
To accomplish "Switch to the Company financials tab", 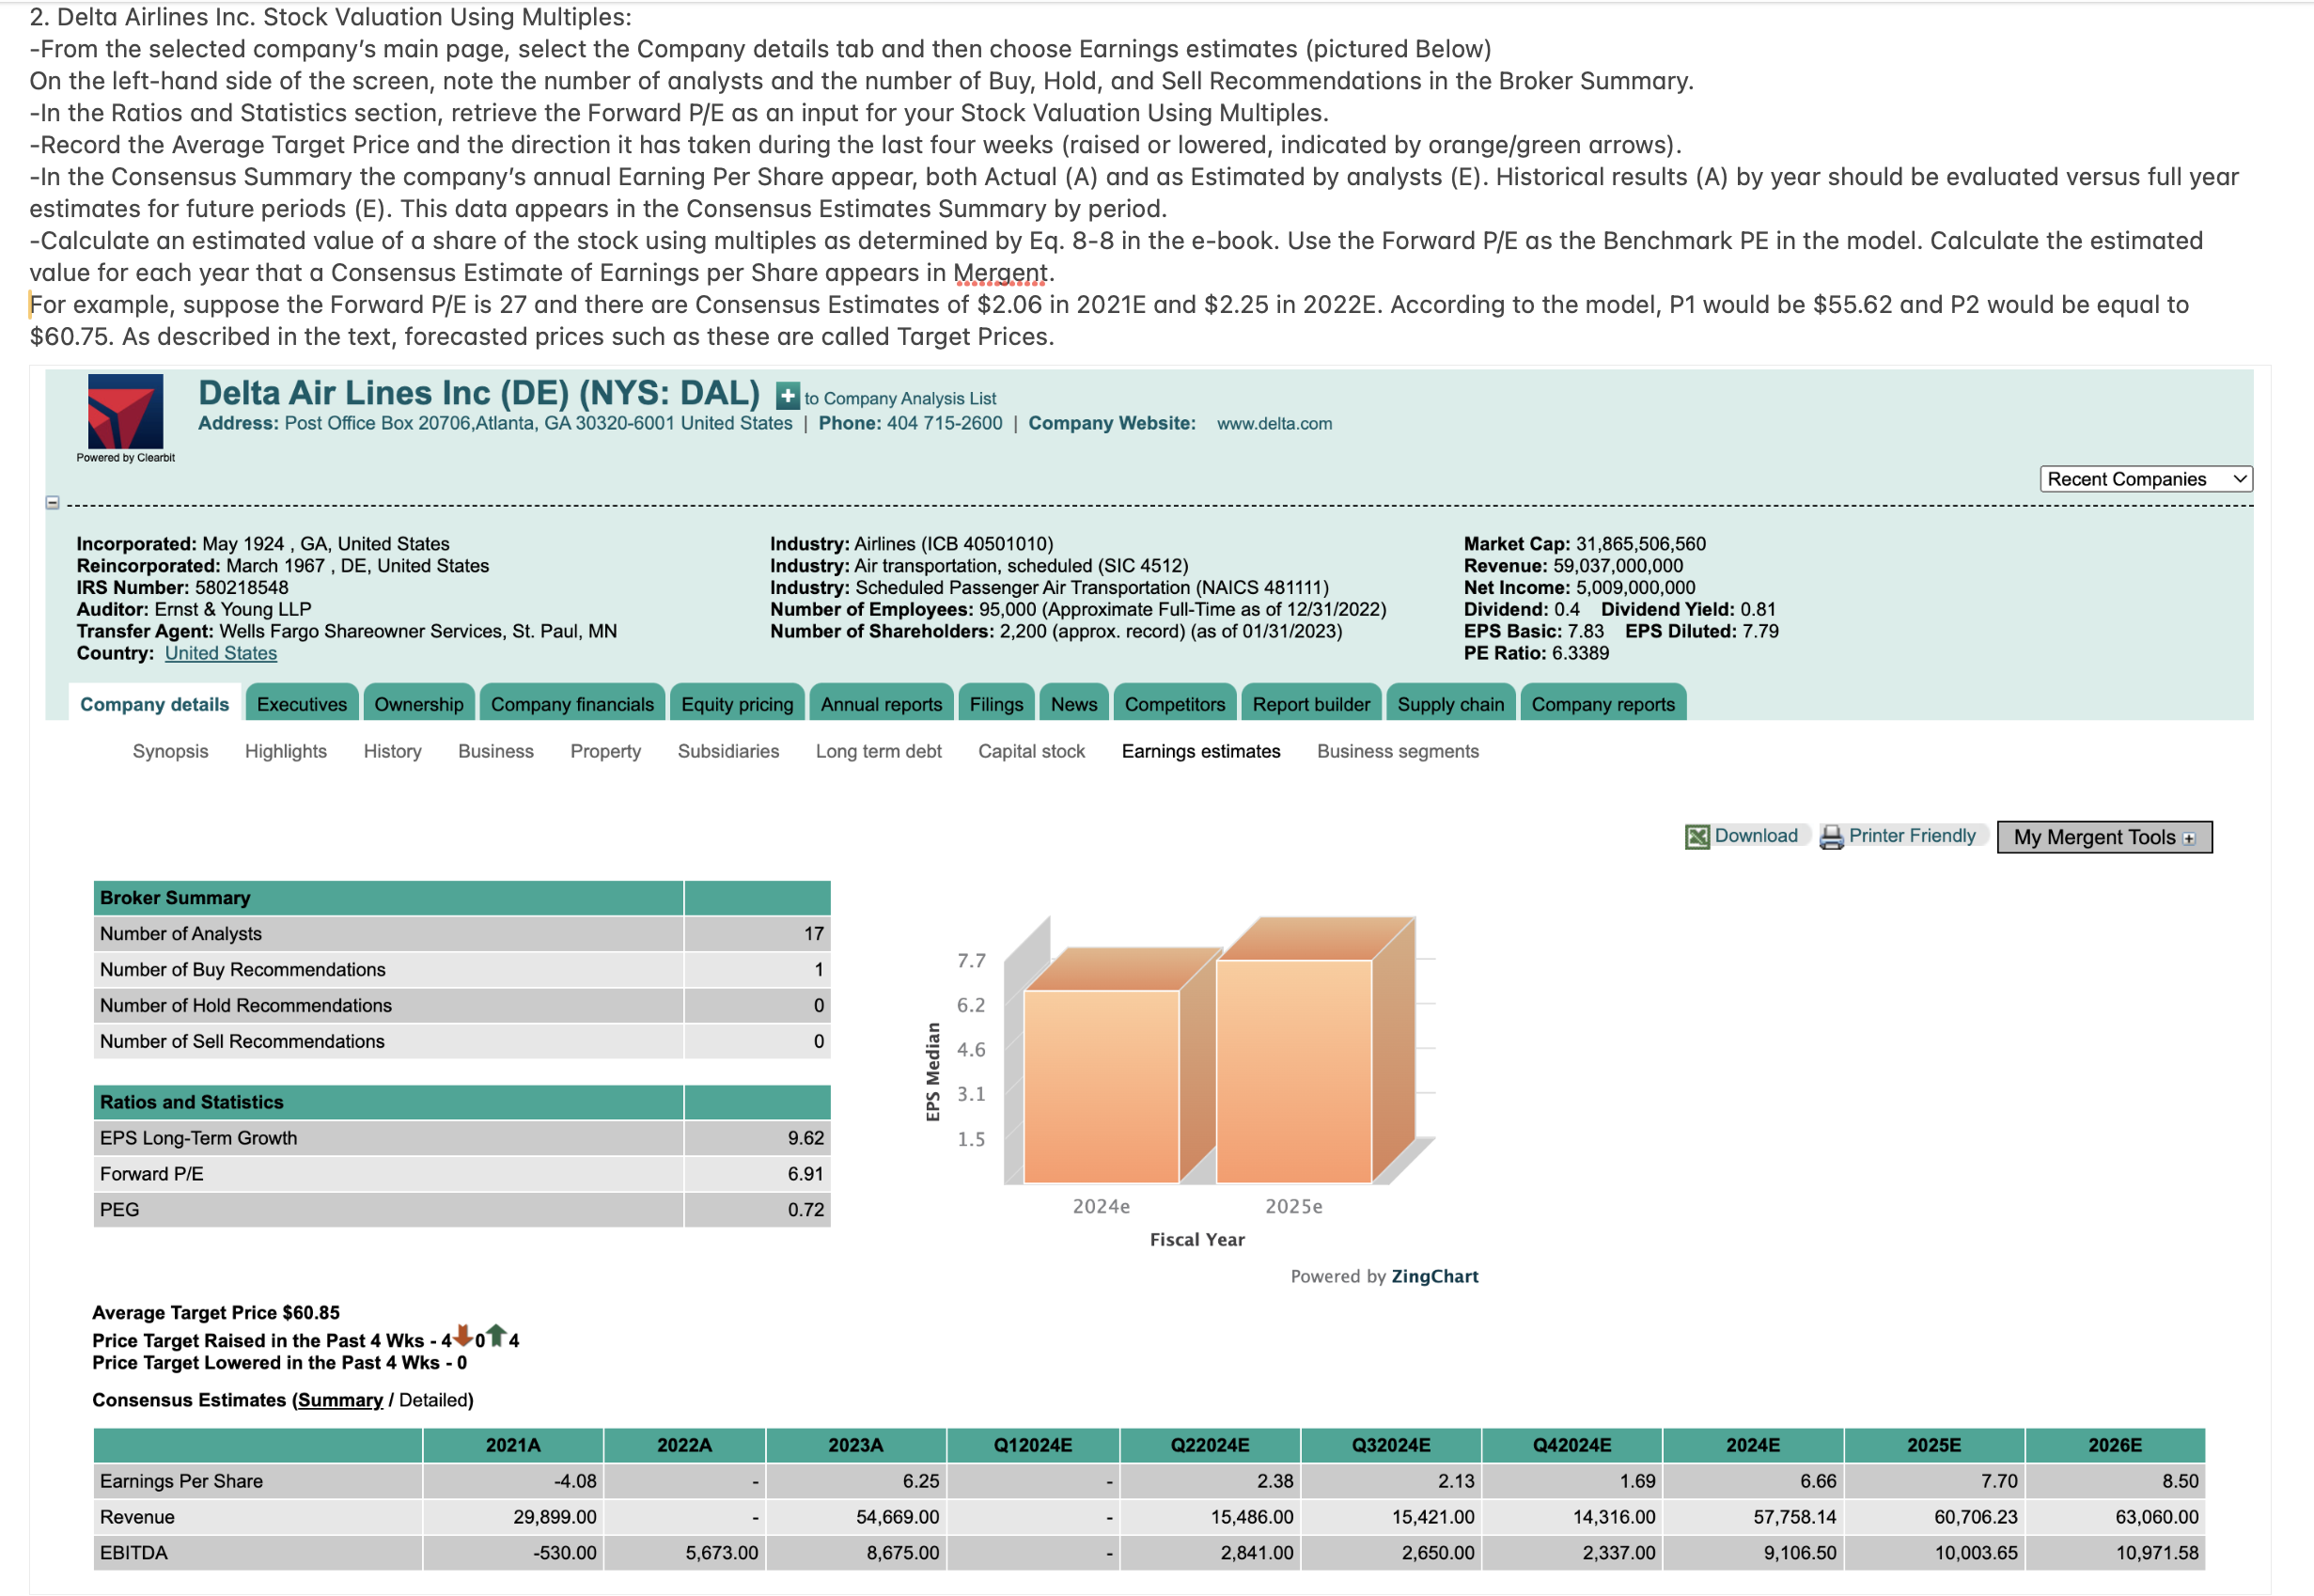I will [x=571, y=704].
